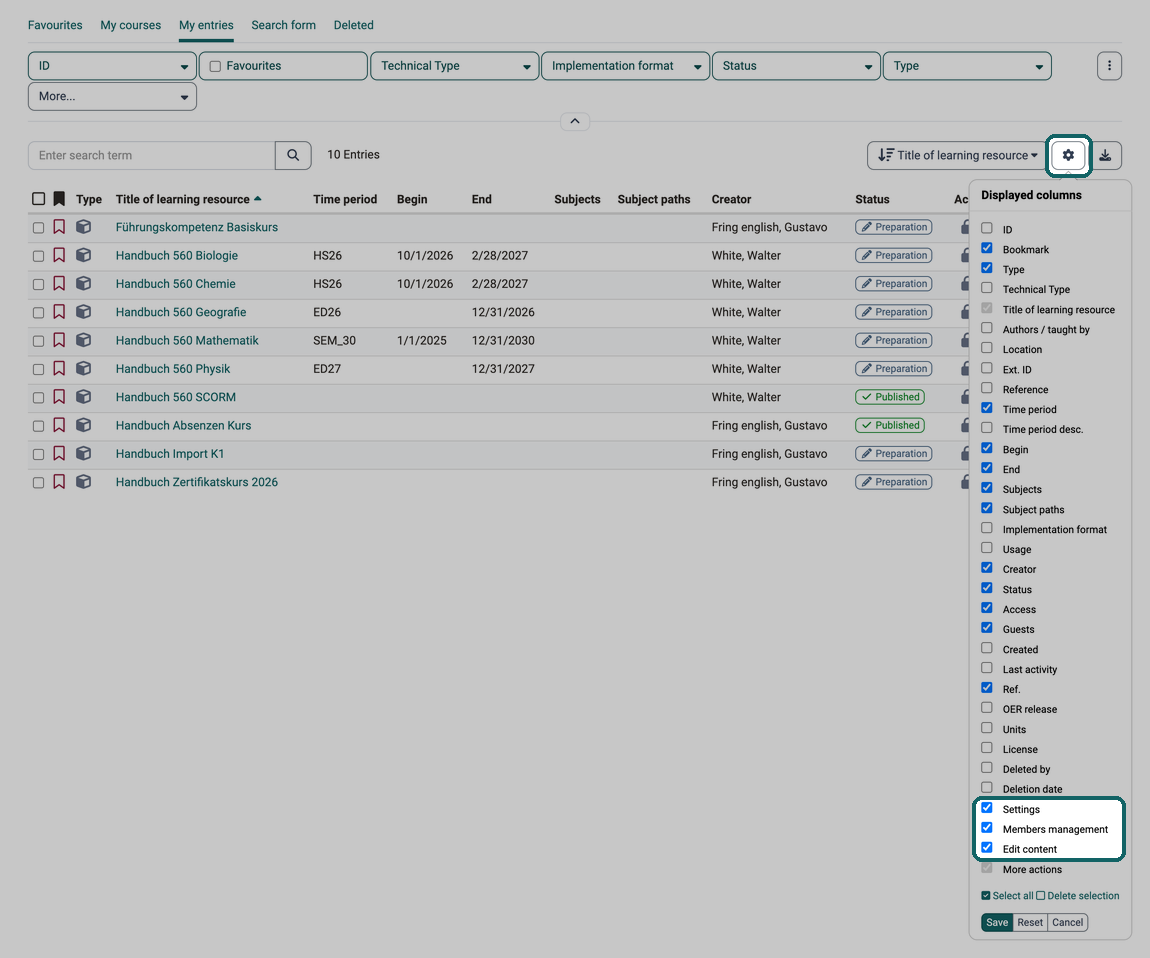Select all rows via header checkbox

pos(39,199)
